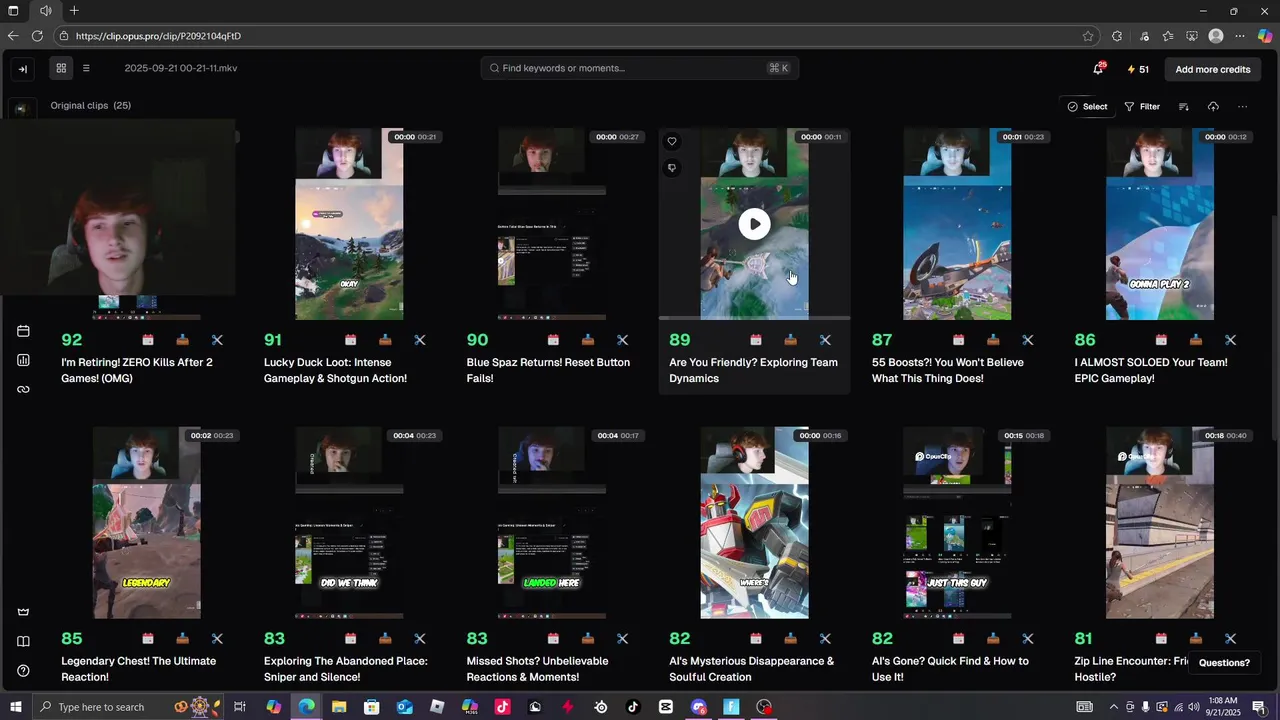1280x720 pixels.
Task: Click the lightning credits counter showing 51
Action: point(1138,69)
